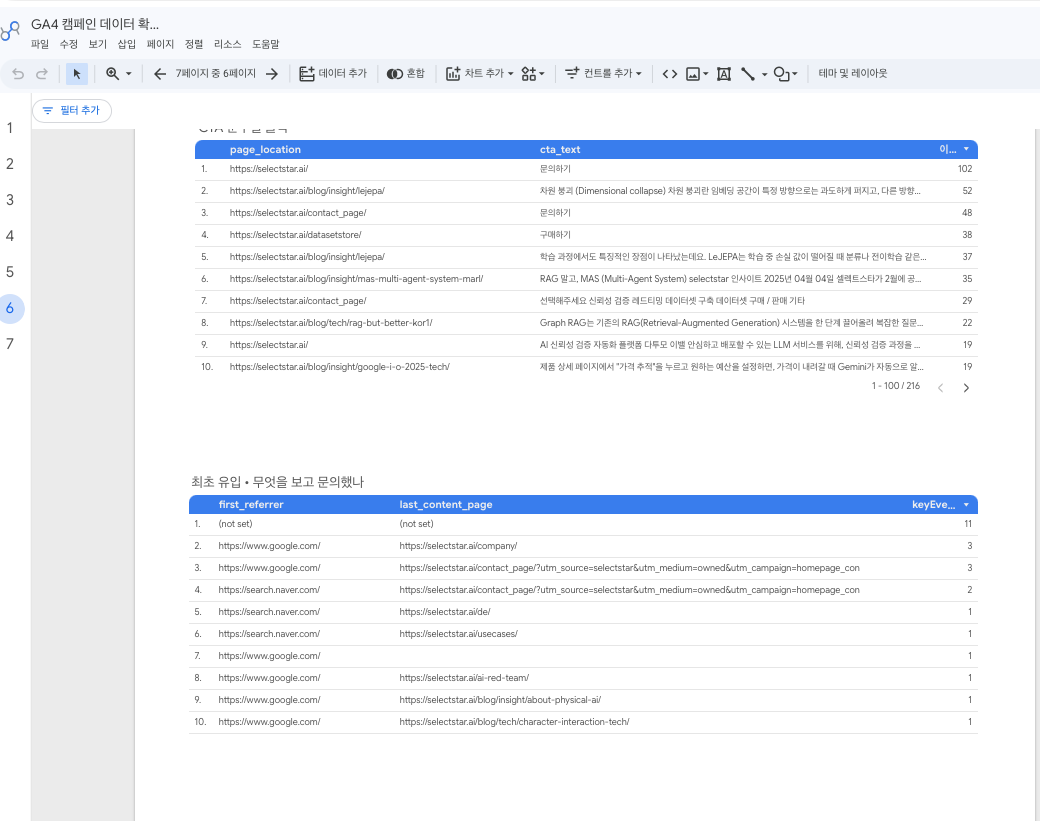Click the zoom magnifier icon
1040x821 pixels.
point(112,74)
